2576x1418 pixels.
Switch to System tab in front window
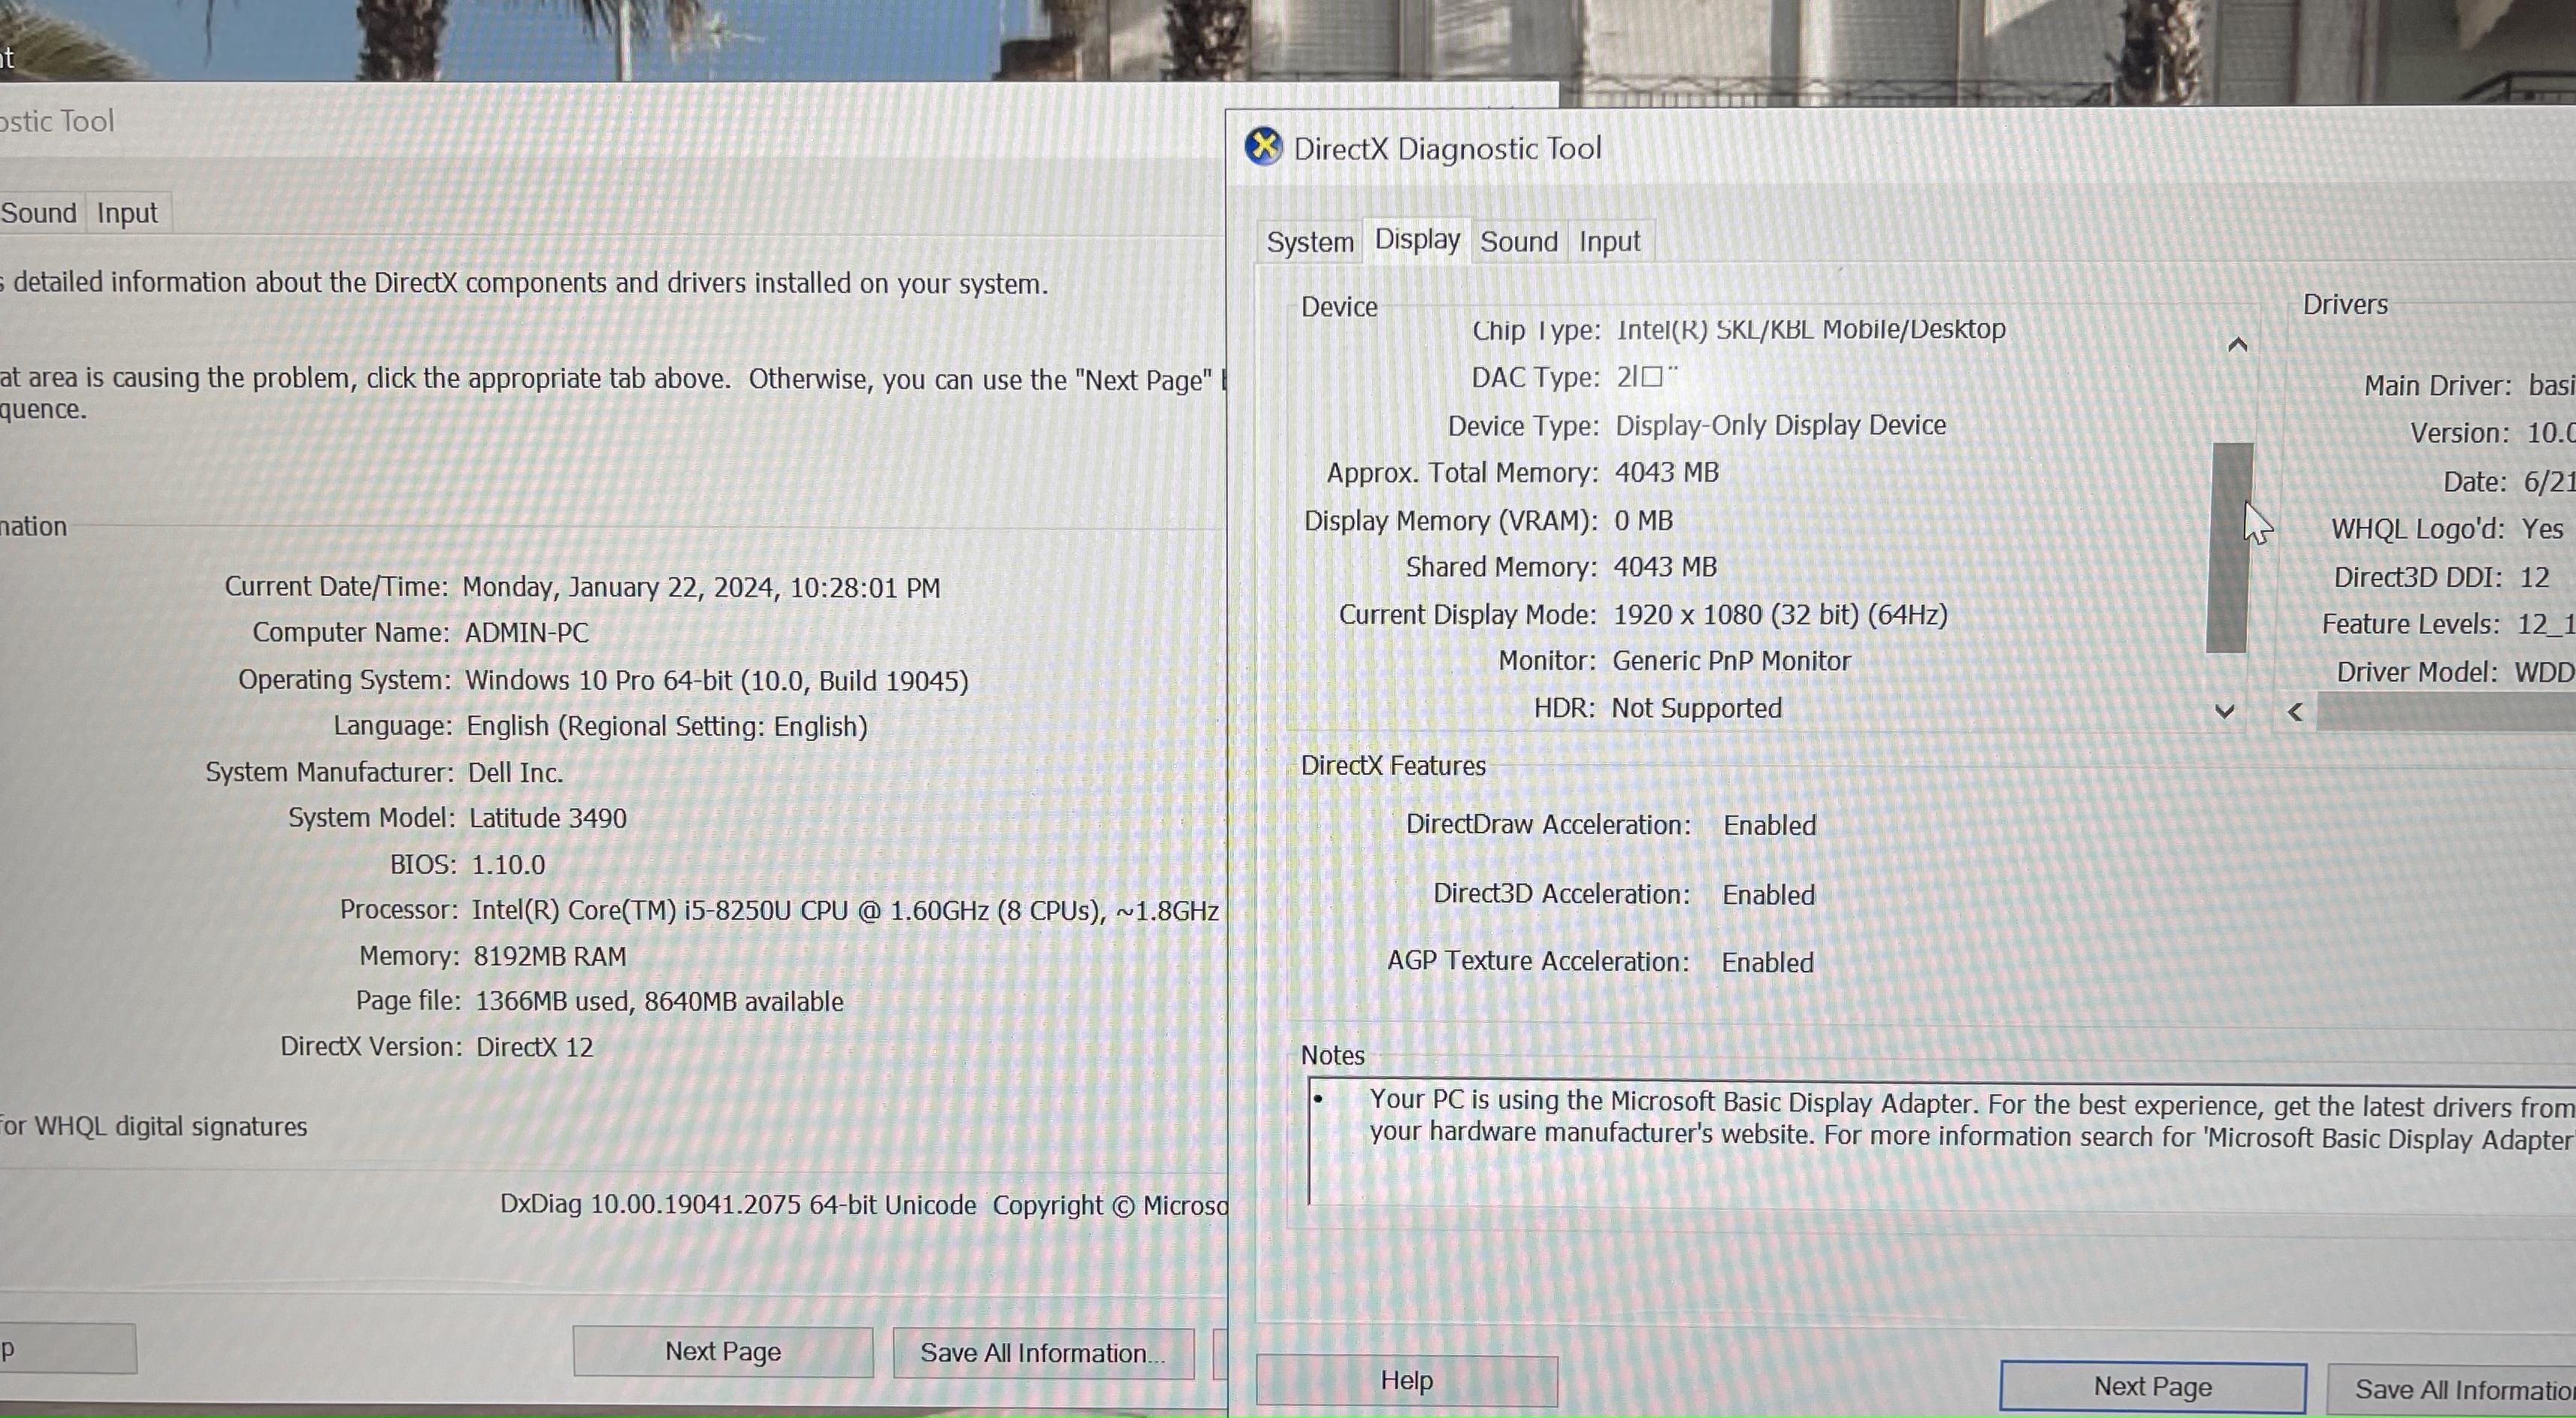[1309, 242]
